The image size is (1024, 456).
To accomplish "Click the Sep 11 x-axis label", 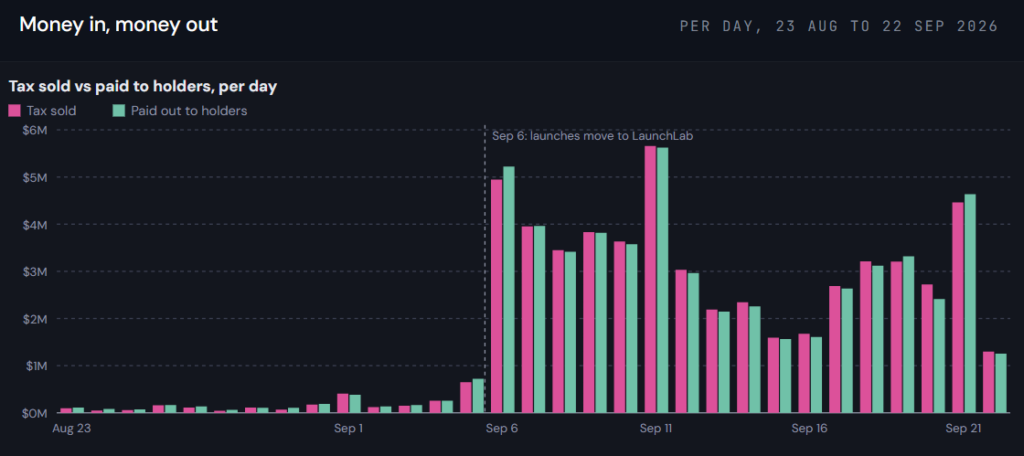I will pos(656,429).
